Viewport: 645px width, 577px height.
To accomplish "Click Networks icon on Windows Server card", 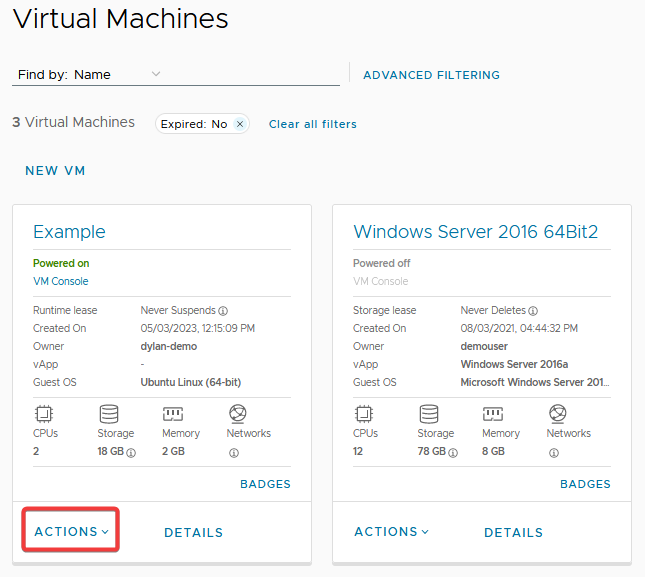I will pos(557,413).
